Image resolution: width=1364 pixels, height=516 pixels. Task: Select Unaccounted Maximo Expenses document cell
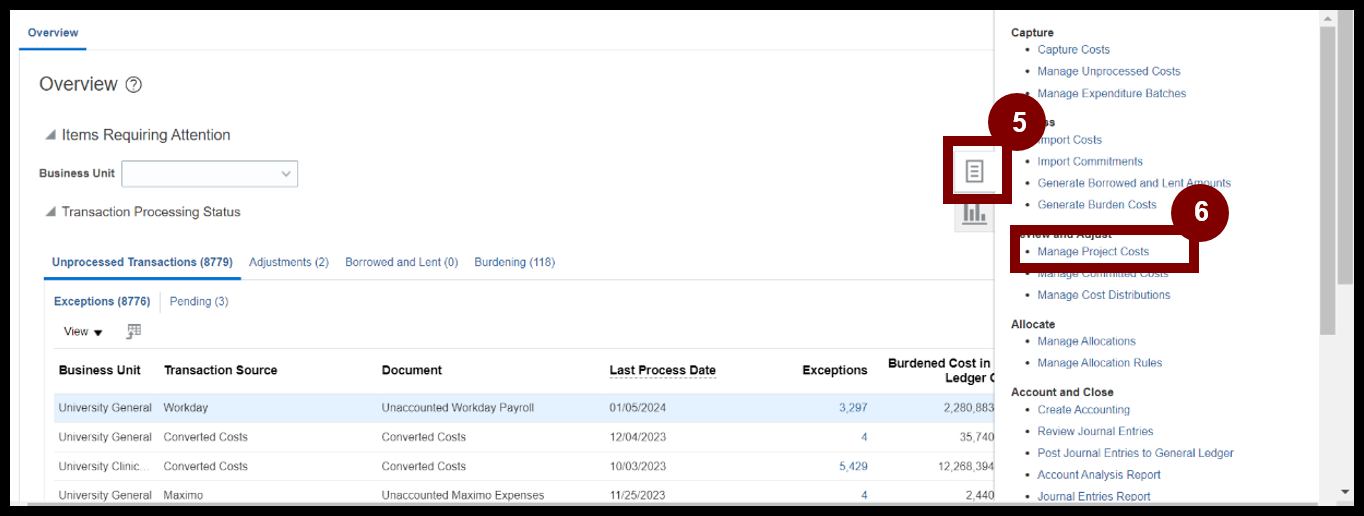click(x=463, y=495)
